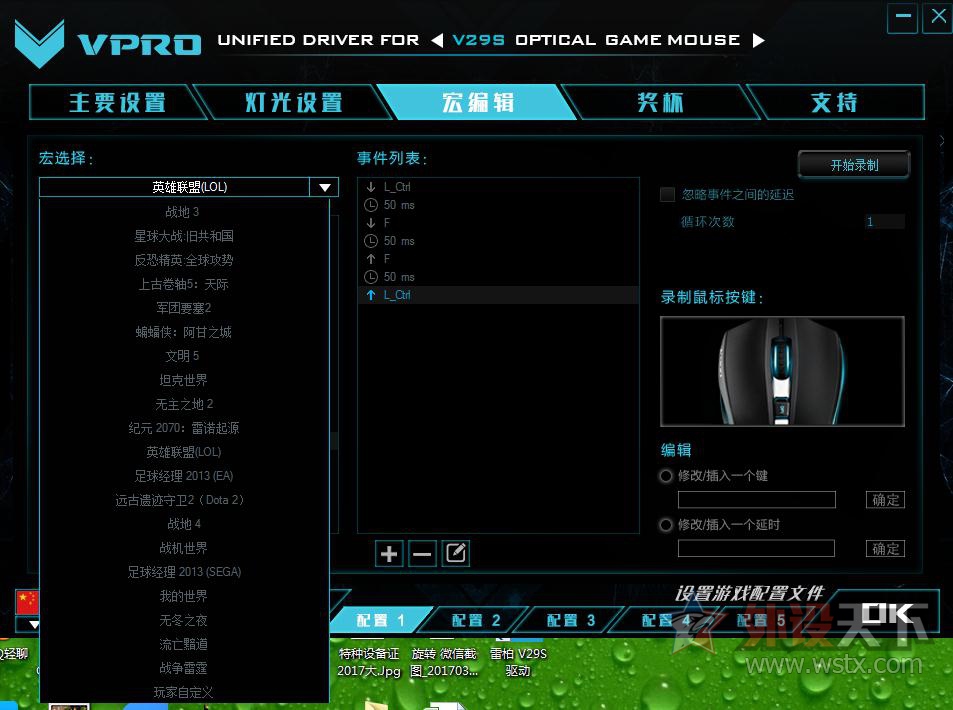Click the mouse image in record panel
953x710 pixels.
click(x=782, y=371)
